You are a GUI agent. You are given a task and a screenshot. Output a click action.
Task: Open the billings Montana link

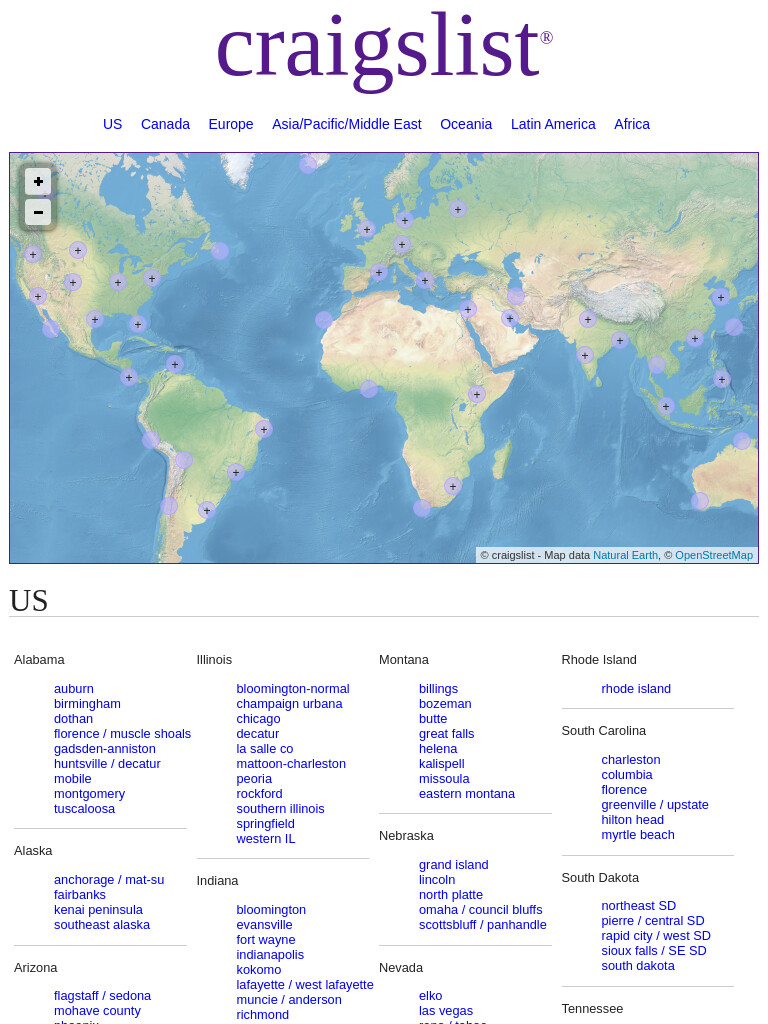pos(438,689)
